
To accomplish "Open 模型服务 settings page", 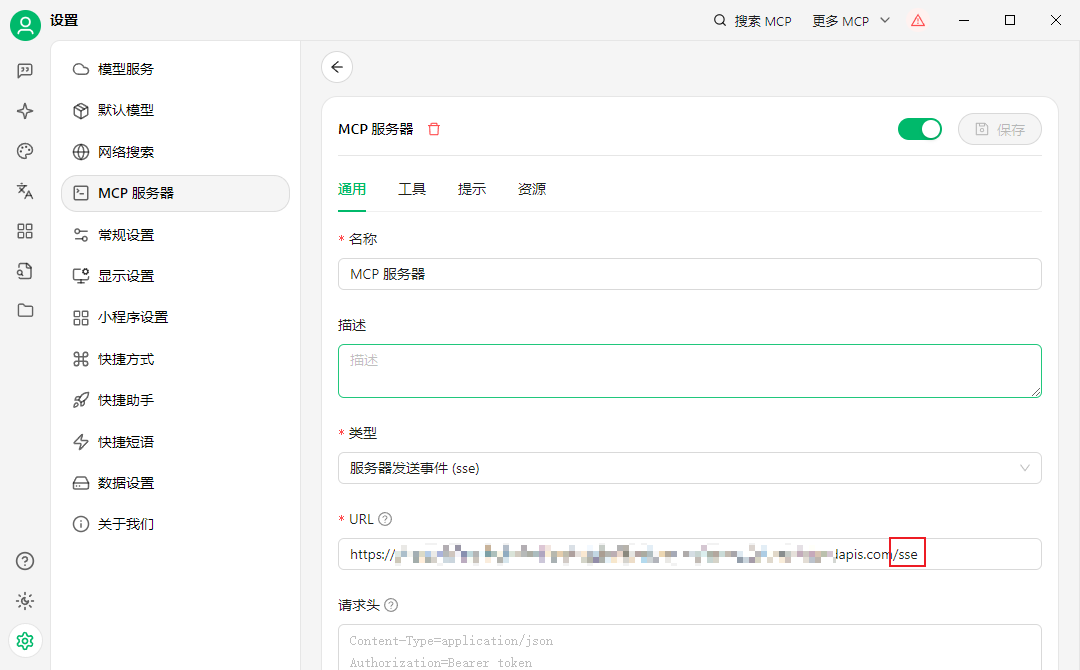I will coord(176,69).
